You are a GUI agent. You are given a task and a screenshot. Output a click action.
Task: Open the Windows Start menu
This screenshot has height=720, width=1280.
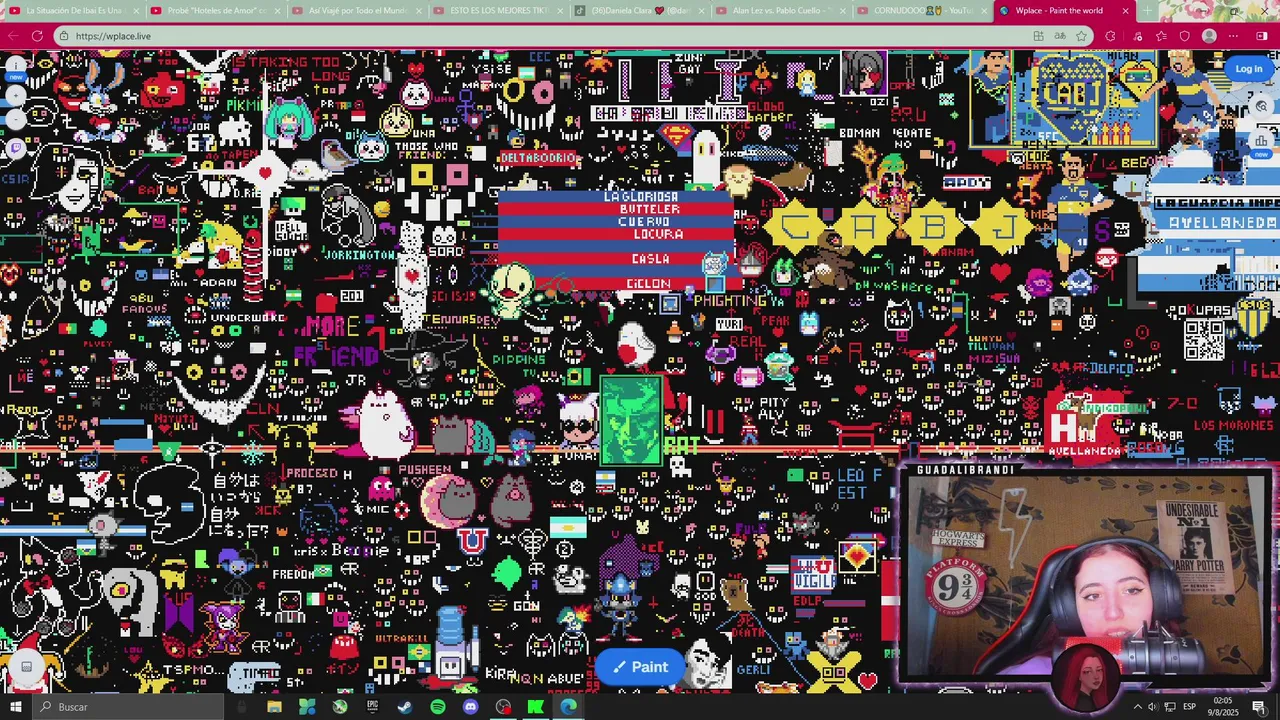click(16, 707)
